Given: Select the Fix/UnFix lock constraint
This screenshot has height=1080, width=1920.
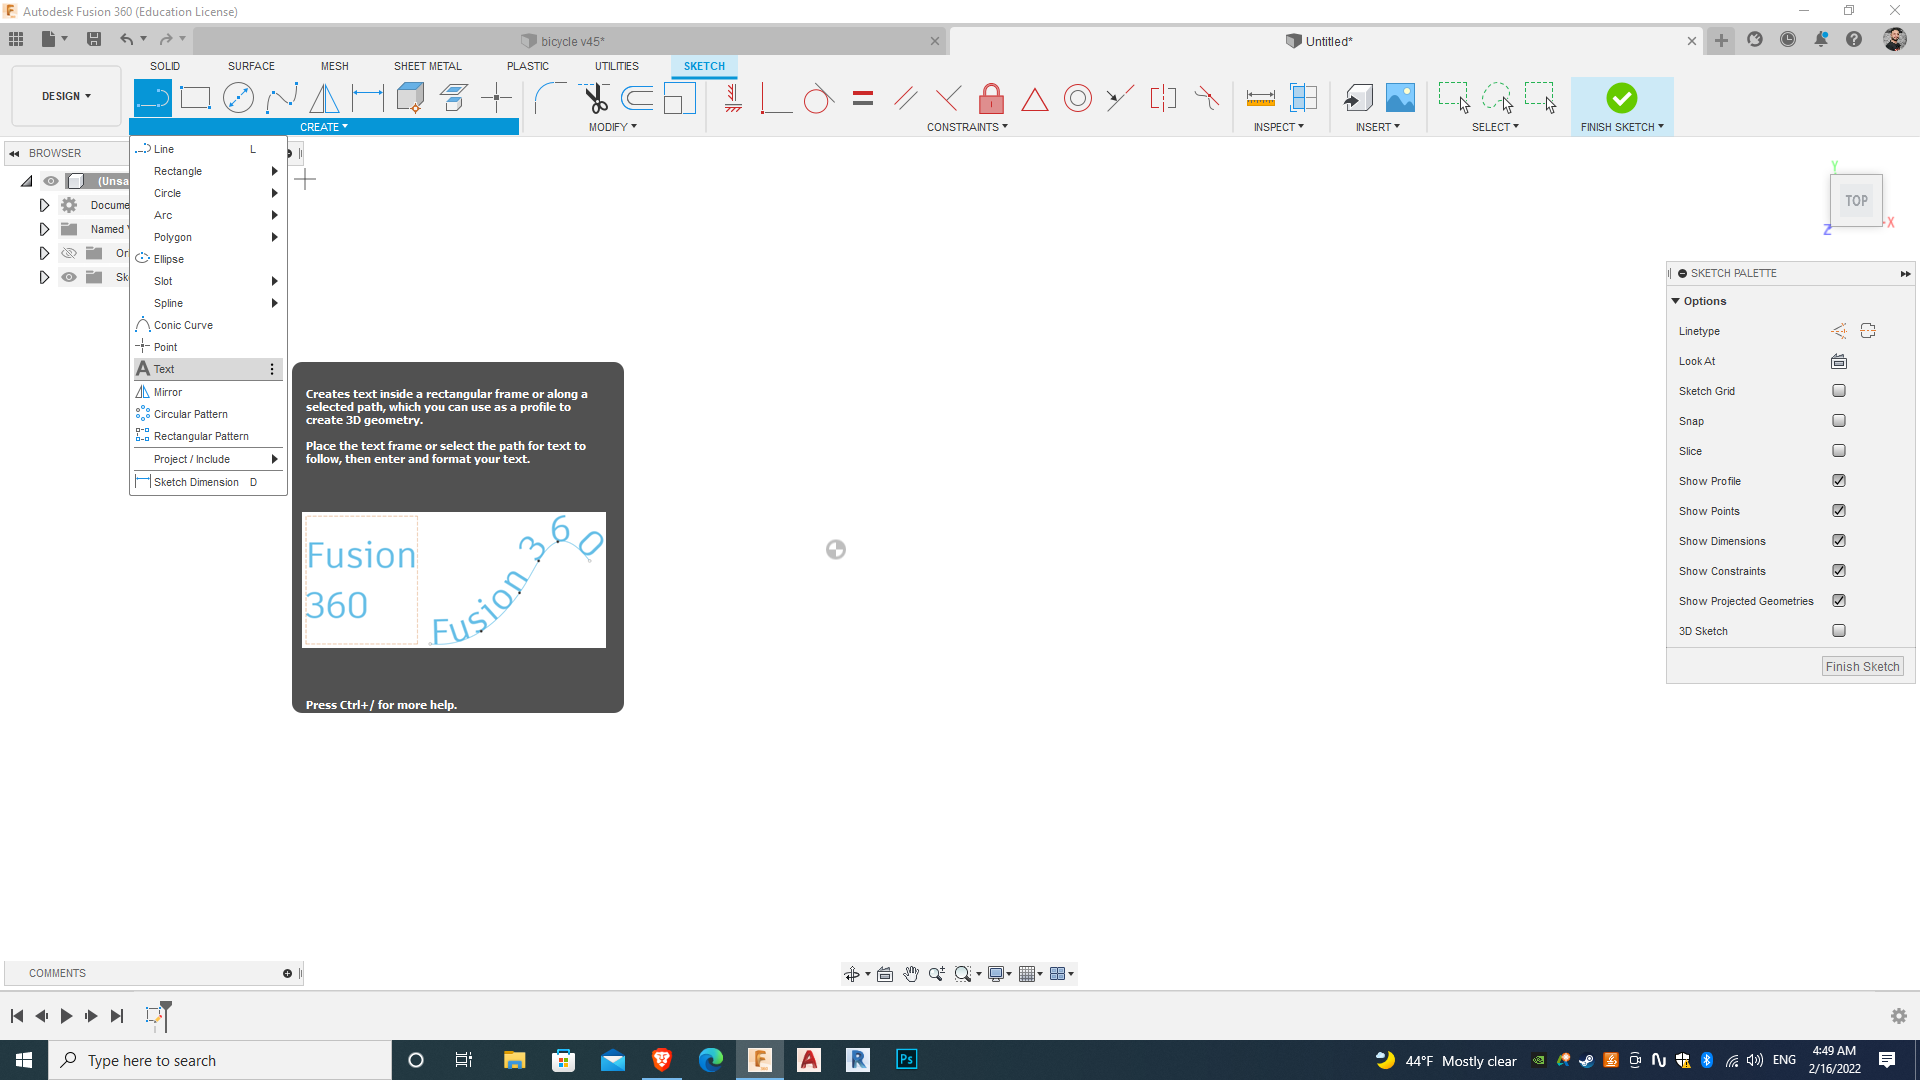Looking at the screenshot, I should (990, 97).
